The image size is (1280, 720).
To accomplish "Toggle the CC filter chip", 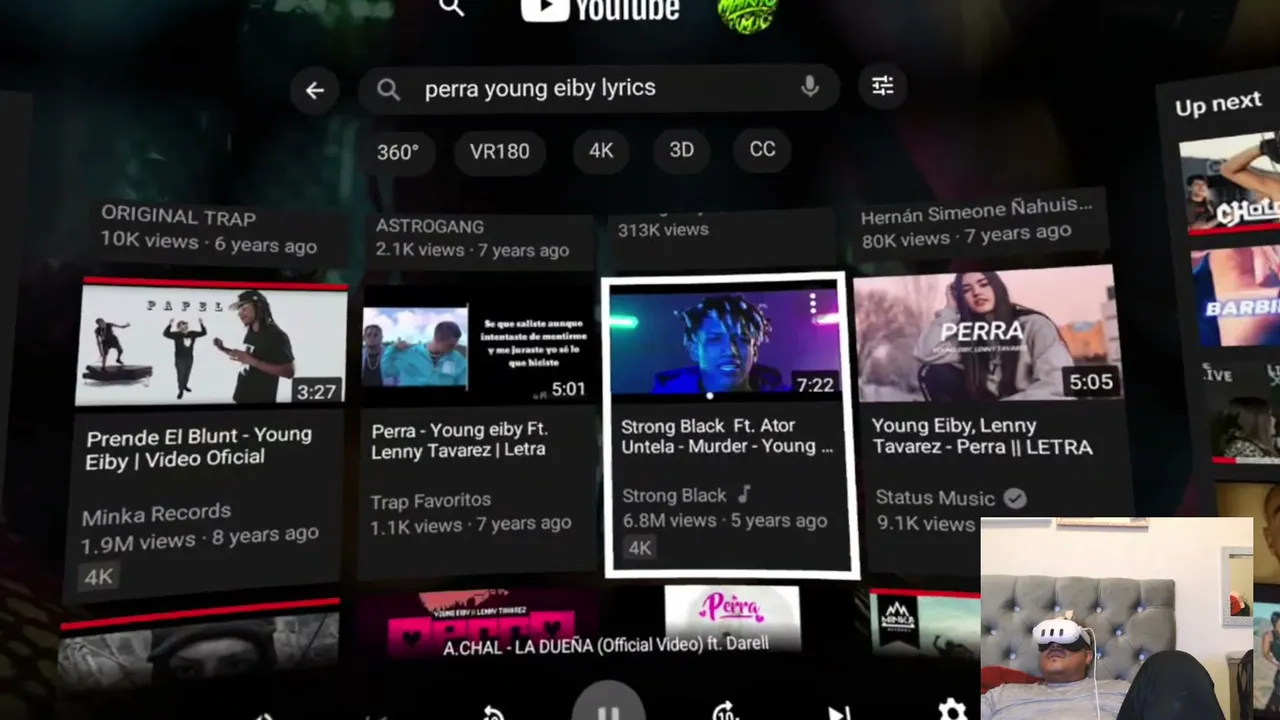I will pos(762,149).
